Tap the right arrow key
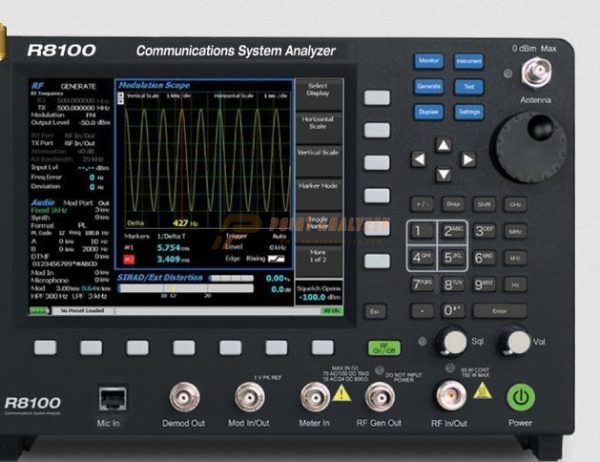 click(468, 160)
